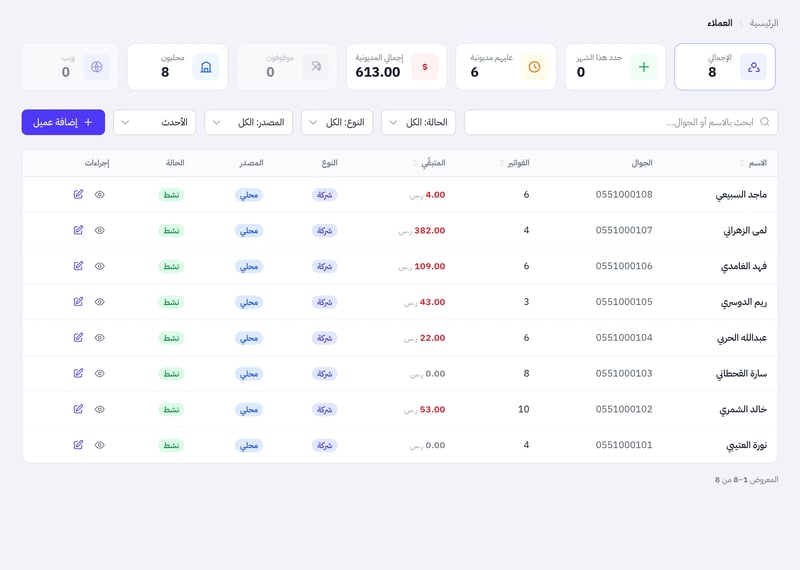Click نشط status in ماجد السبيعي row

[x=171, y=195]
